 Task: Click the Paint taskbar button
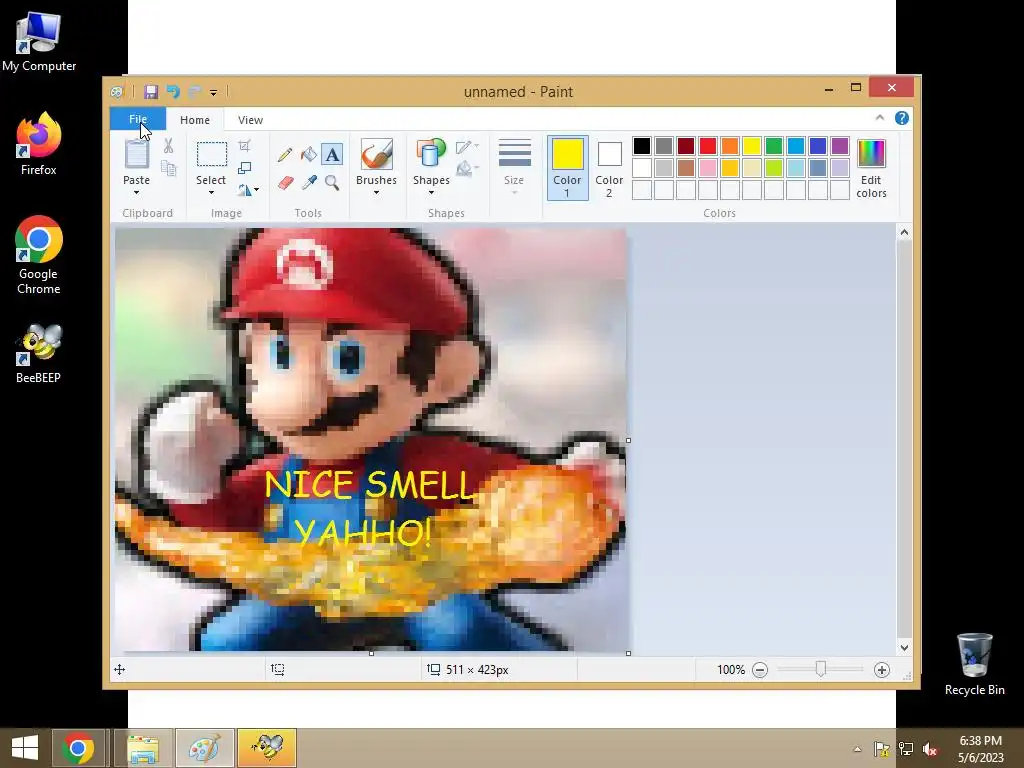tap(204, 748)
